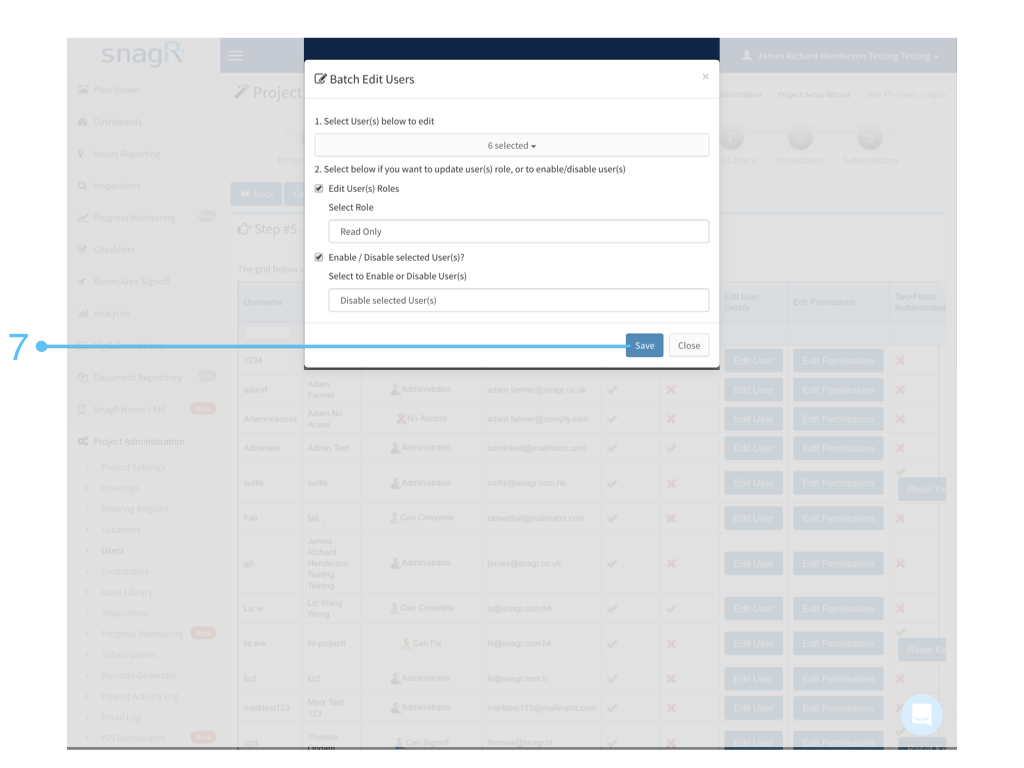The height and width of the screenshot is (768, 1024).
Task: Click the red X icon in Admintest row
Action: click(900, 448)
